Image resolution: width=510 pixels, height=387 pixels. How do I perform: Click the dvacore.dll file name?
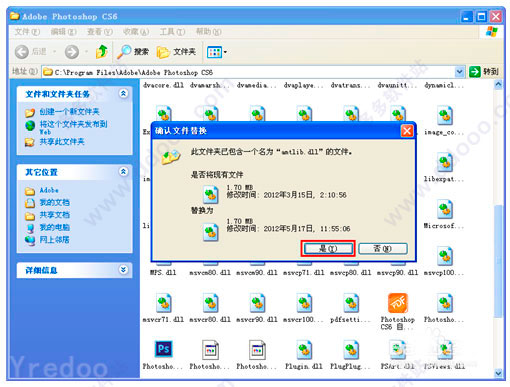coord(163,85)
